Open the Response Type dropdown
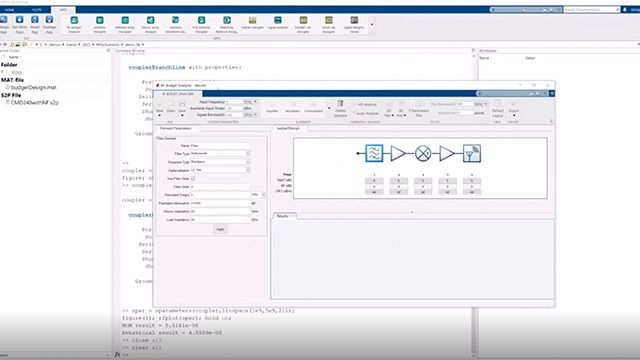Image resolution: width=640 pixels, height=360 pixels. [248, 162]
